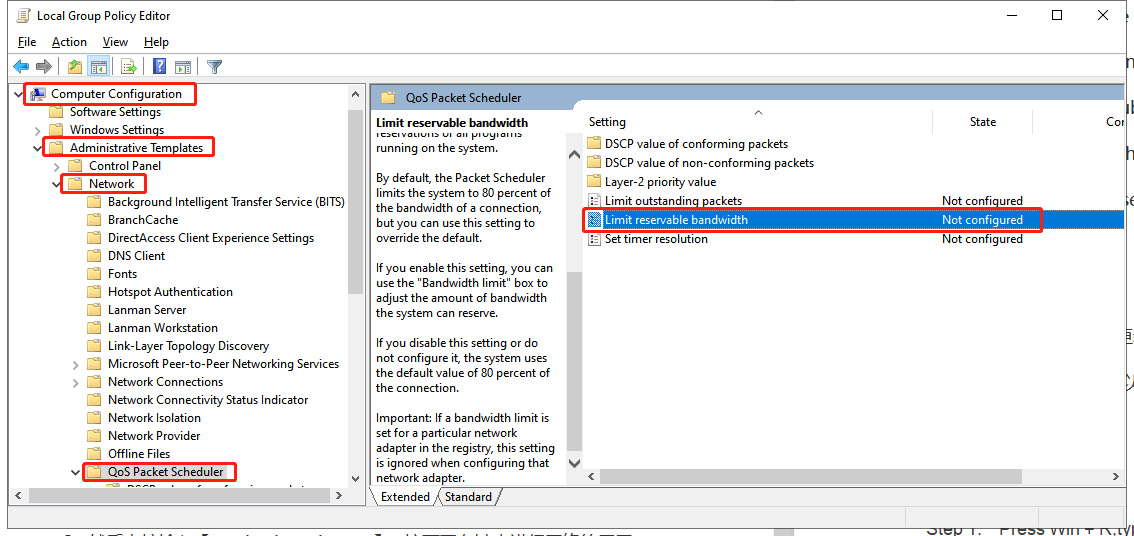This screenshot has height=536, width=1134.
Task: Click description pane scroll up arrow
Action: [x=574, y=154]
